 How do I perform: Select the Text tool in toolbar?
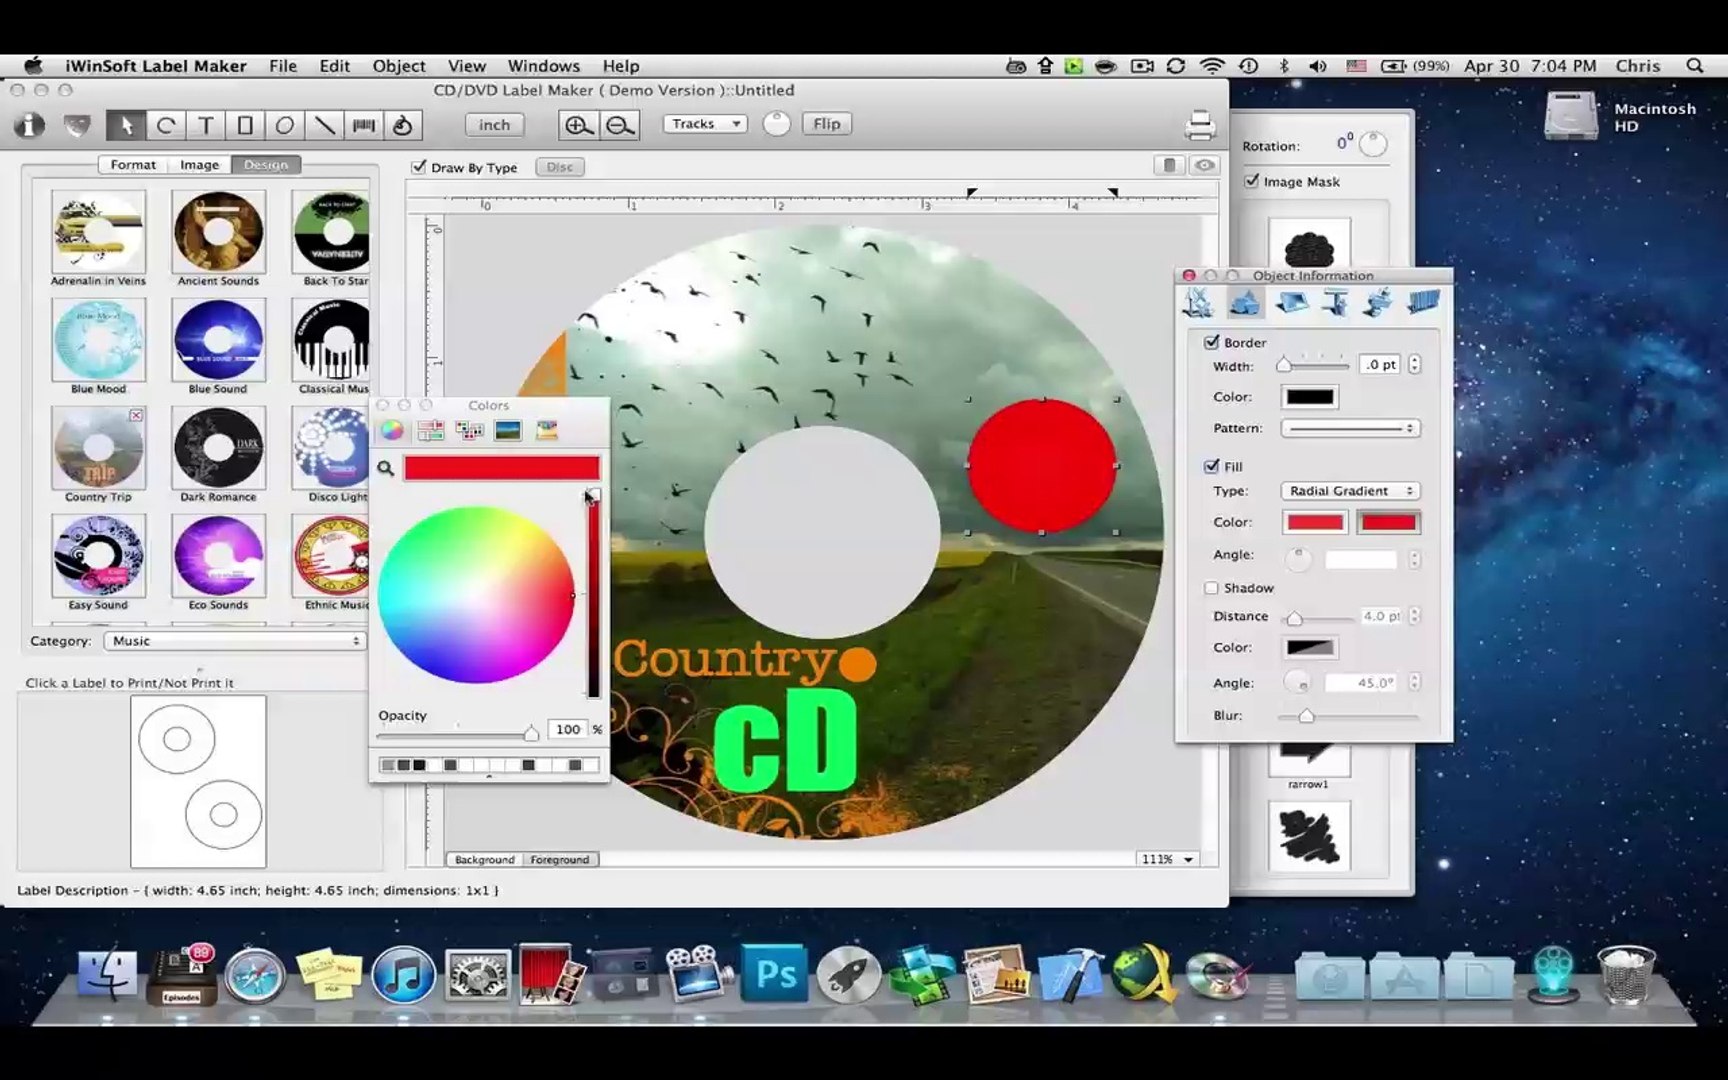205,125
